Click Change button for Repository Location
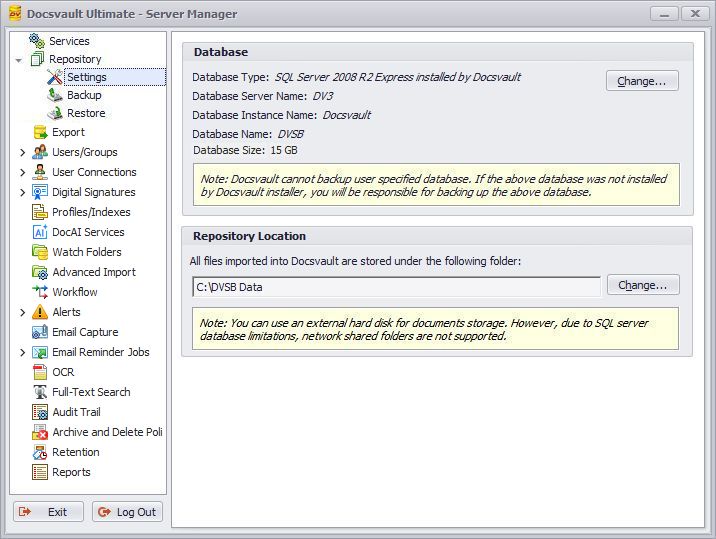Screen dimensions: 716x539 pos(643,285)
